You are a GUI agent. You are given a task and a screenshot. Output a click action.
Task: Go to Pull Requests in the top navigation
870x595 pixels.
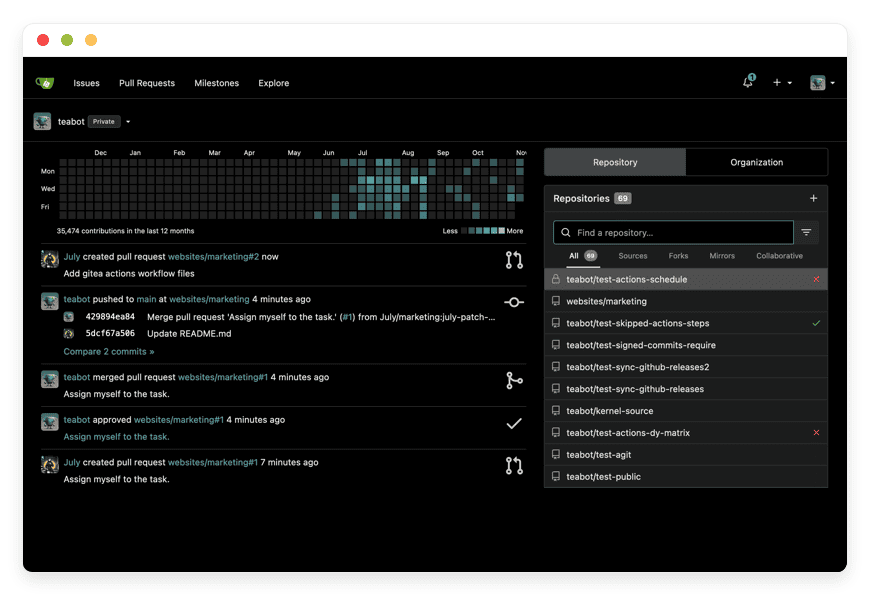click(147, 83)
